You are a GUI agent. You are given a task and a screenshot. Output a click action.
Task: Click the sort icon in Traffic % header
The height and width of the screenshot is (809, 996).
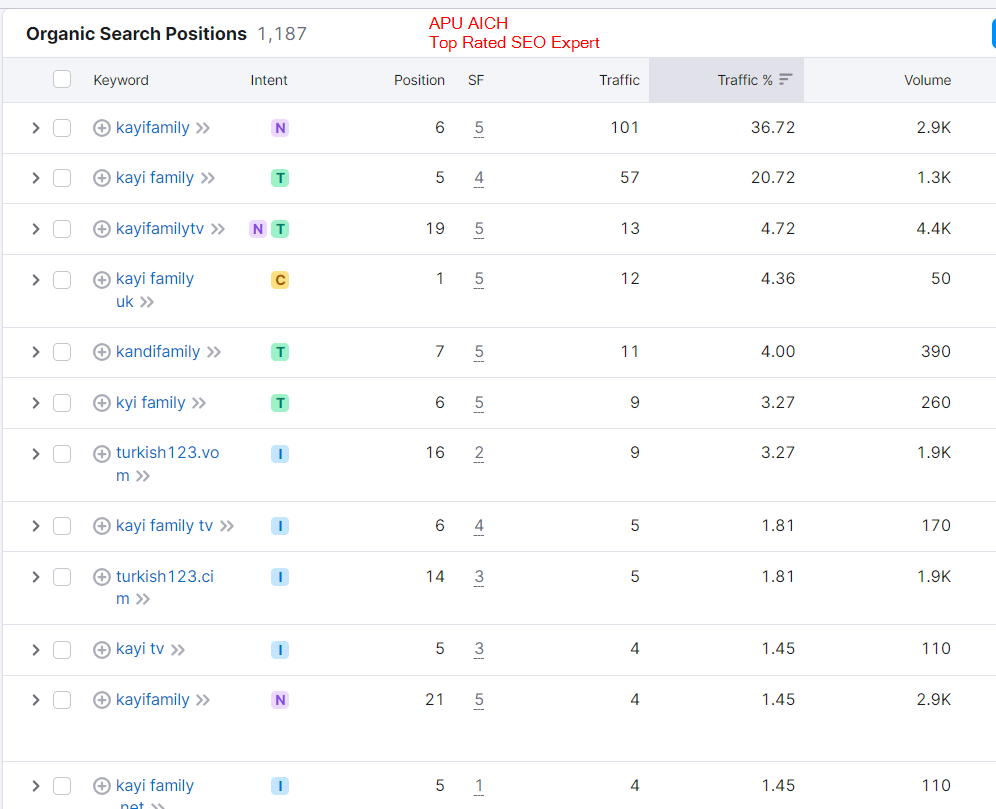(x=786, y=80)
